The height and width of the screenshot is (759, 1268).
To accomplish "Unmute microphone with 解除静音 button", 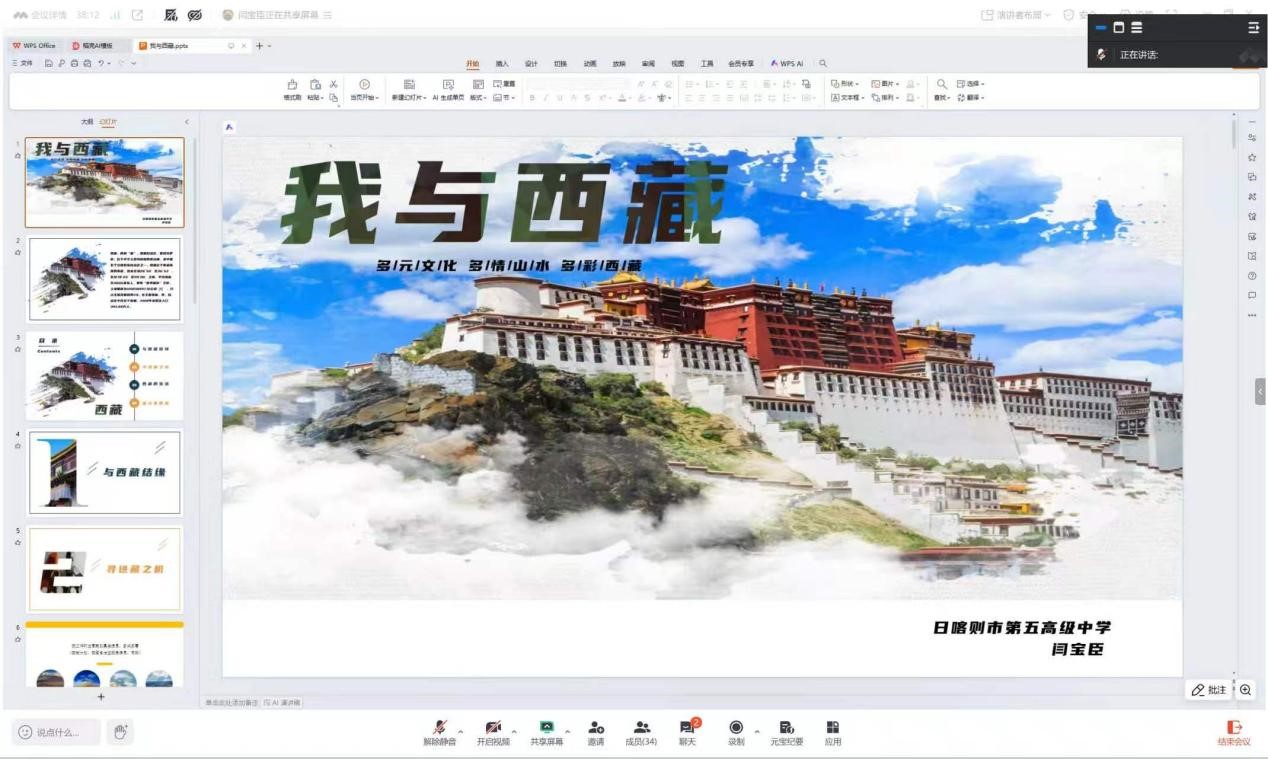I will (439, 733).
